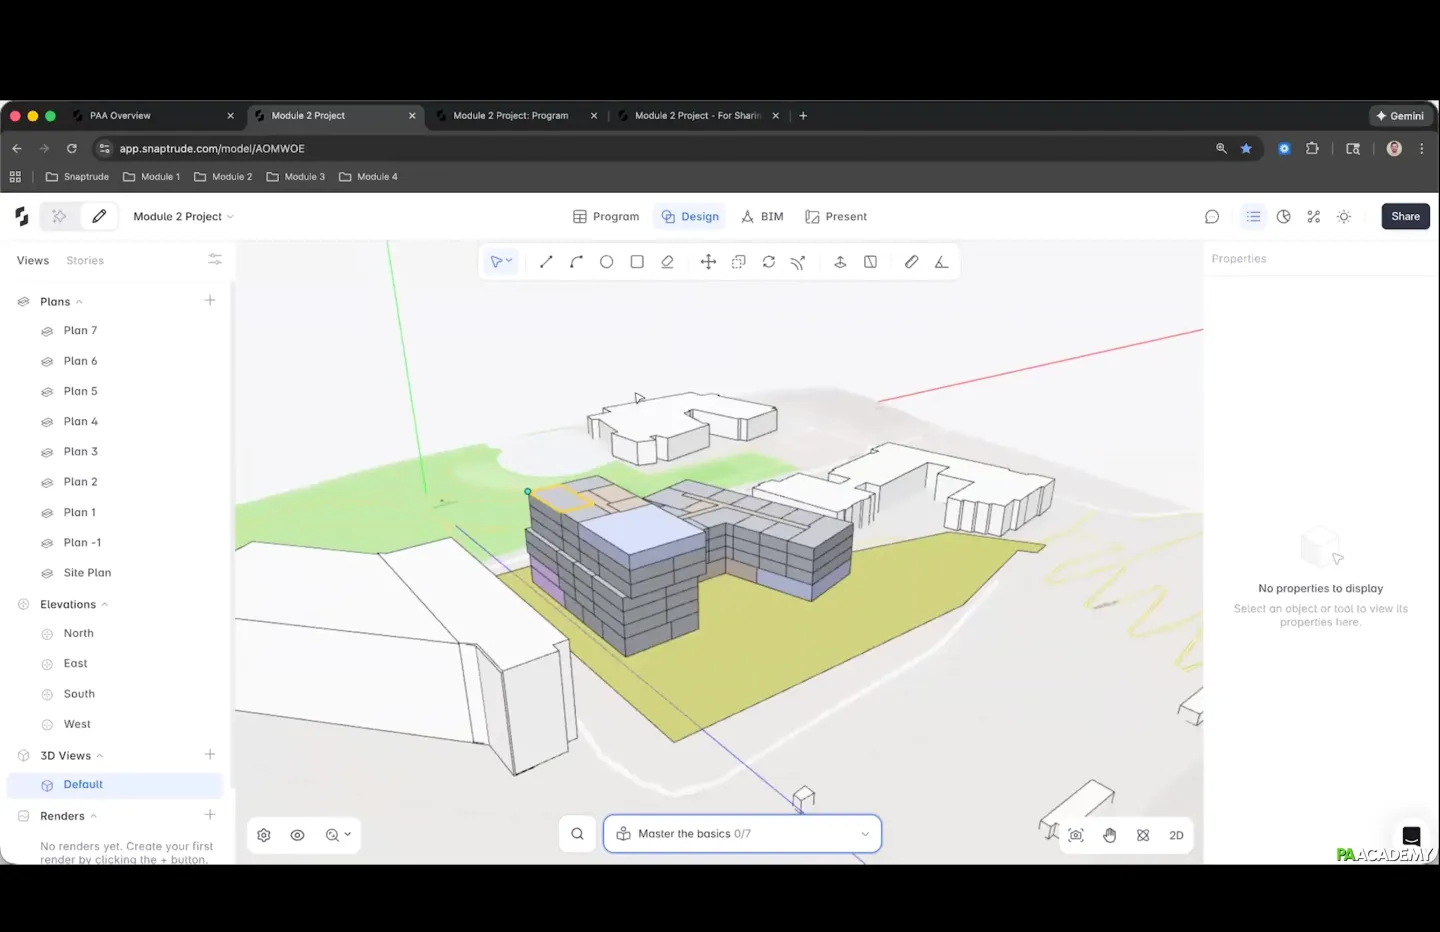This screenshot has width=1440, height=932.
Task: Activate the Eraser tool
Action: click(x=667, y=262)
